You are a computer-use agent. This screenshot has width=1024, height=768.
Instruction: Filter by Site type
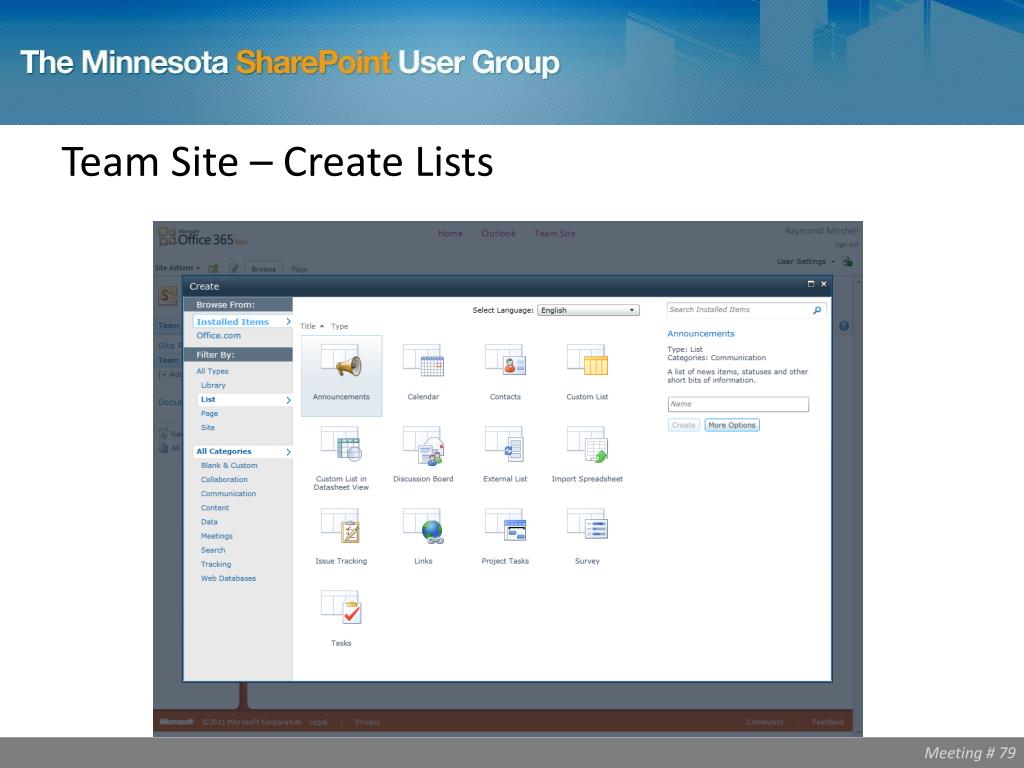coord(208,428)
